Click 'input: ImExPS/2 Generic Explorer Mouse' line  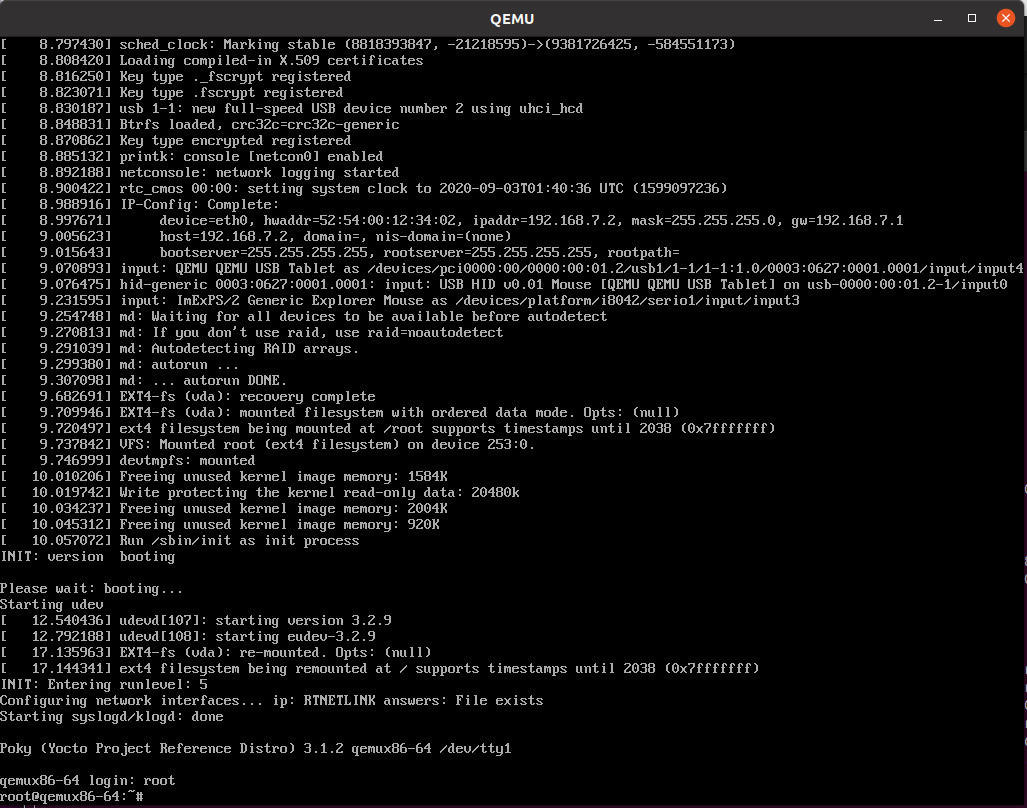coord(400,301)
